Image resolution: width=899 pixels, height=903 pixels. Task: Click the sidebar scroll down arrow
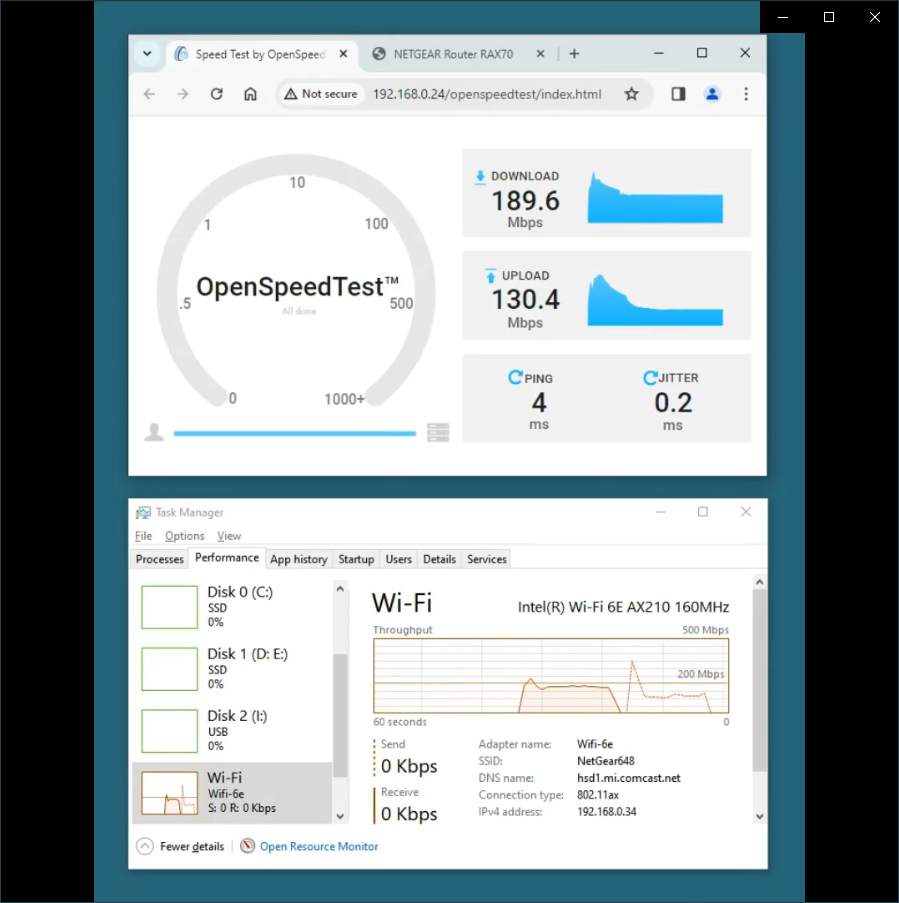tap(340, 816)
